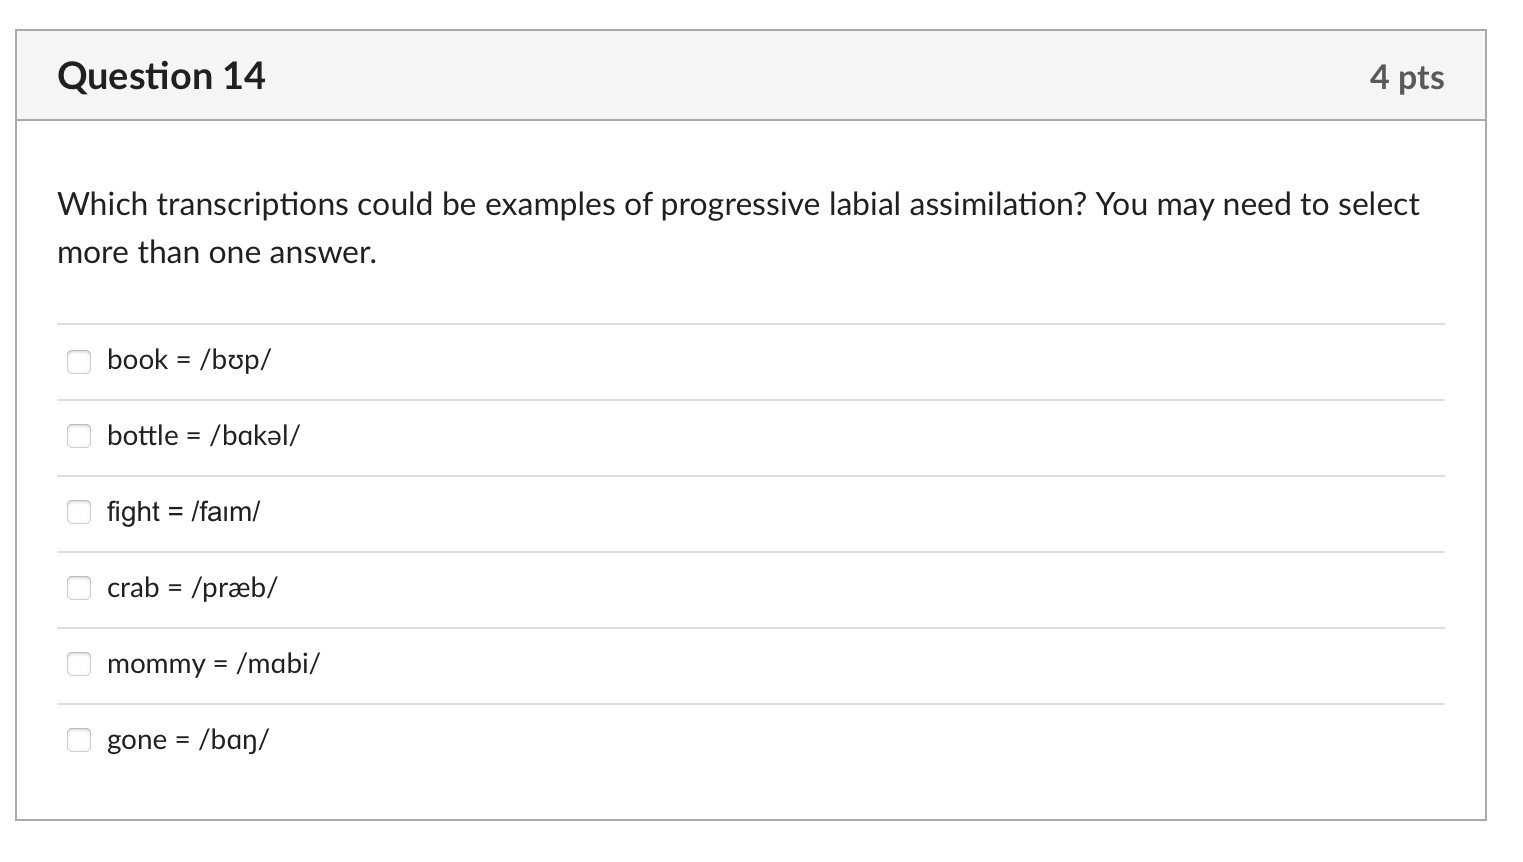The width and height of the screenshot is (1523, 862).
Task: Select the "book = /bʊp/" option label
Action: tap(190, 359)
